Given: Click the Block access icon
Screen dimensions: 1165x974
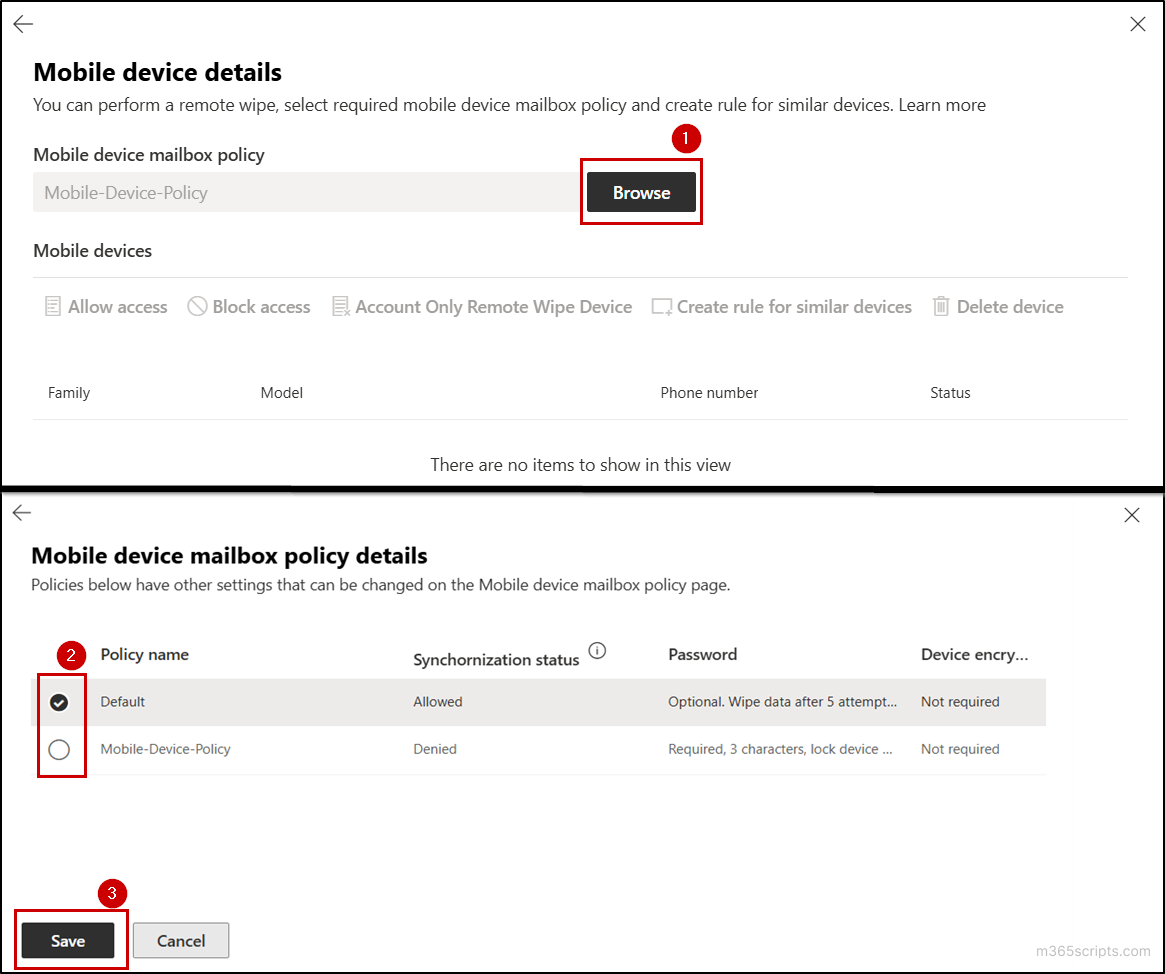Looking at the screenshot, I should pos(197,306).
